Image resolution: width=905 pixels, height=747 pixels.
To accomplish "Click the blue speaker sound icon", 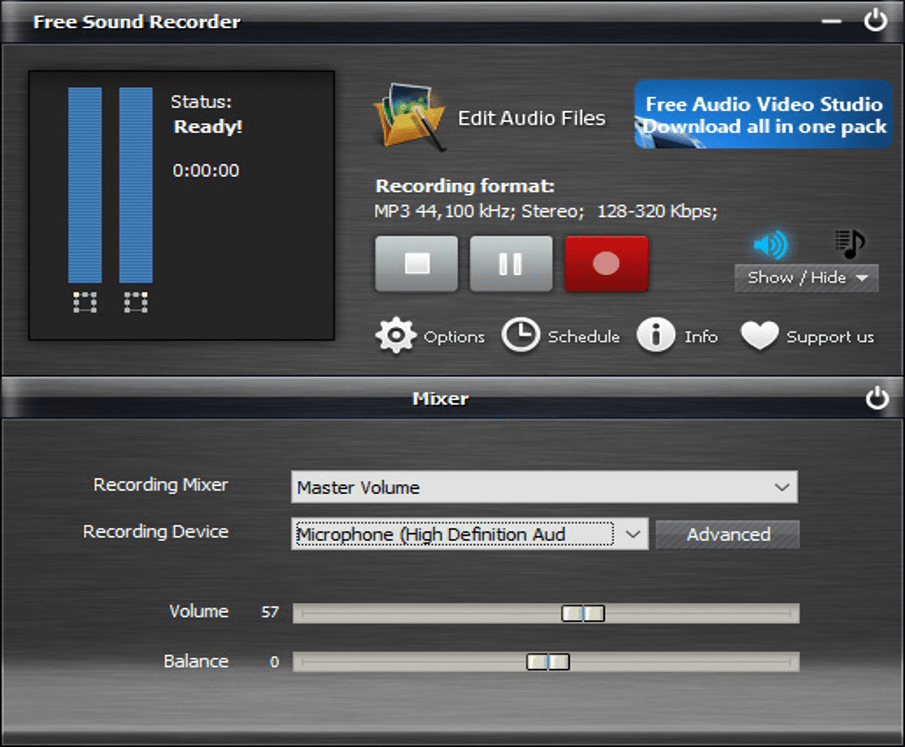I will 768,243.
